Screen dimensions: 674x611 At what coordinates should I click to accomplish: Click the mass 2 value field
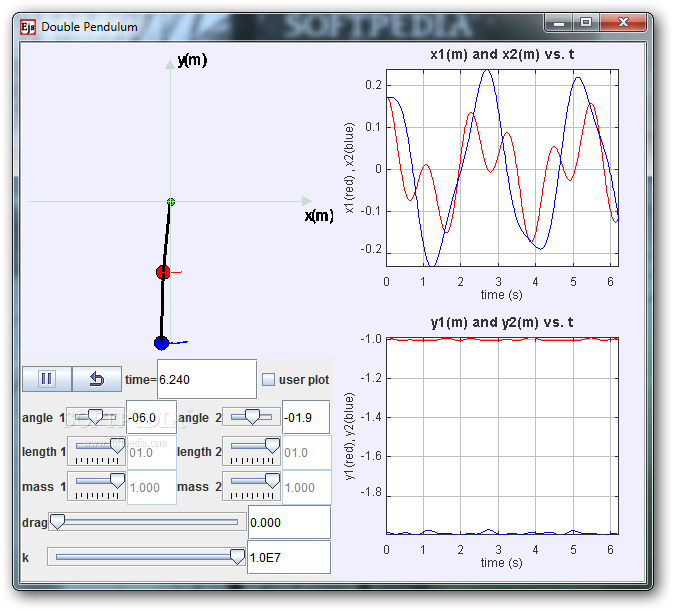tap(306, 487)
